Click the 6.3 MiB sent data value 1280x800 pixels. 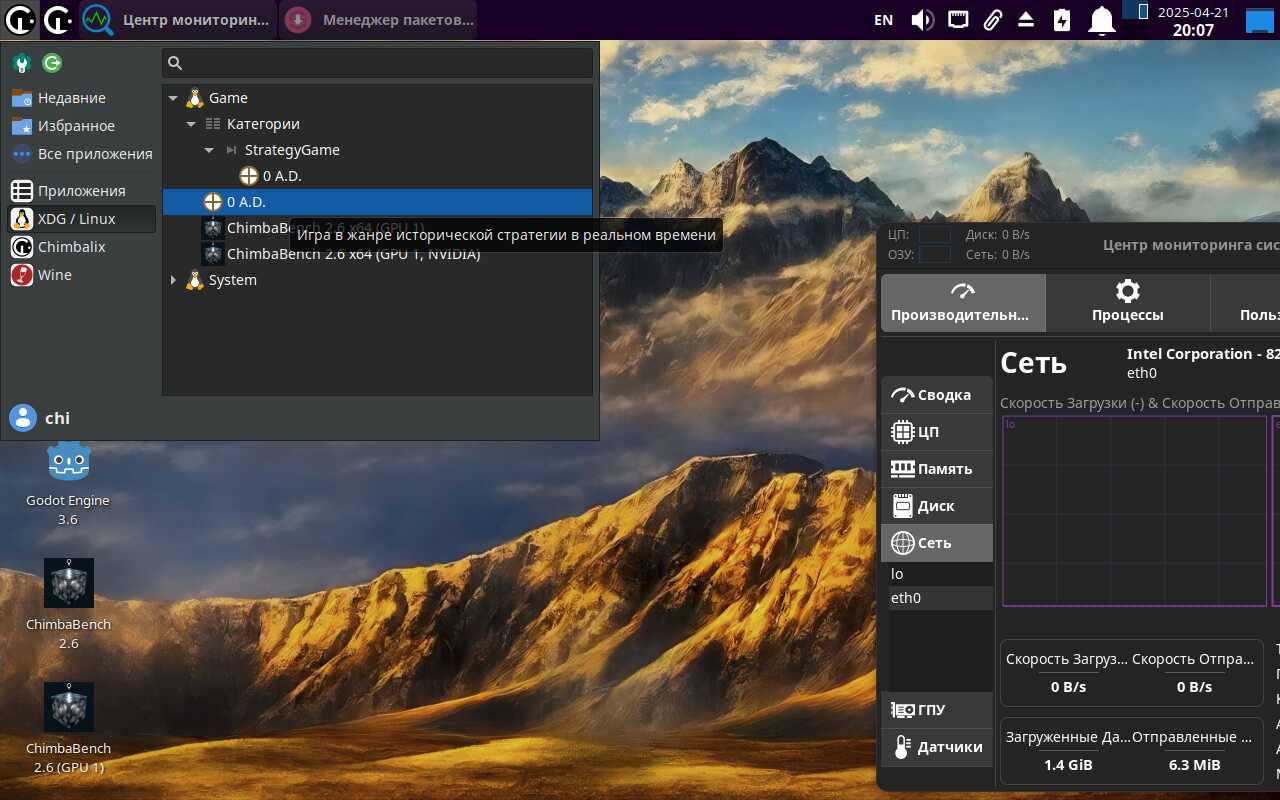[x=1194, y=765]
